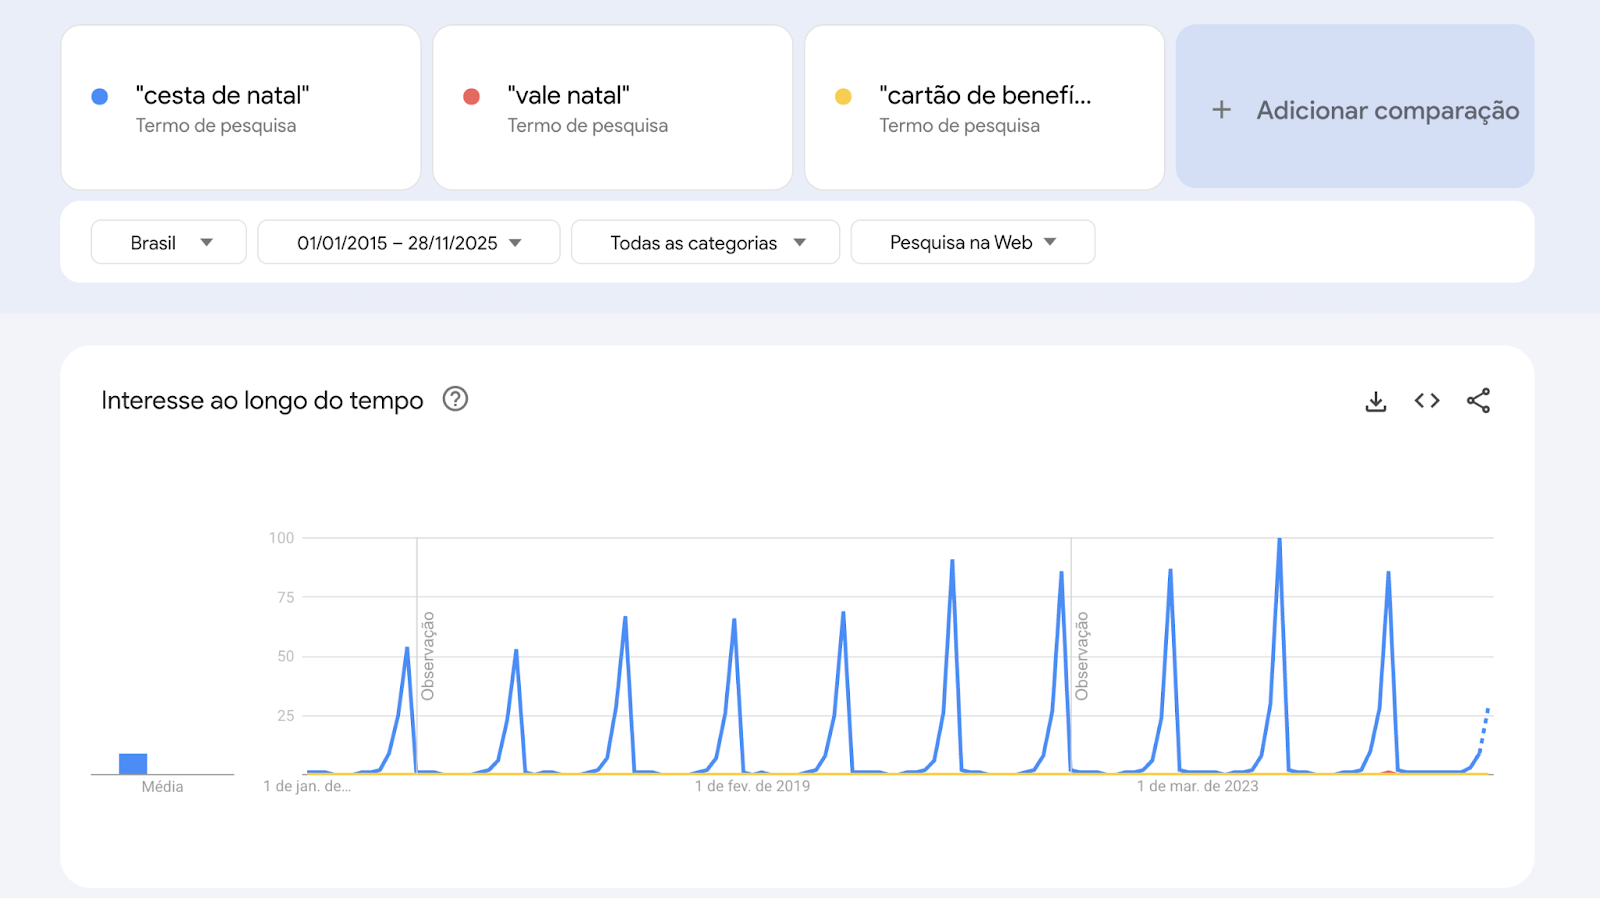Viewport: 1600px width, 898px height.
Task: Click the peak at 100 on the chart
Action: [x=1279, y=540]
